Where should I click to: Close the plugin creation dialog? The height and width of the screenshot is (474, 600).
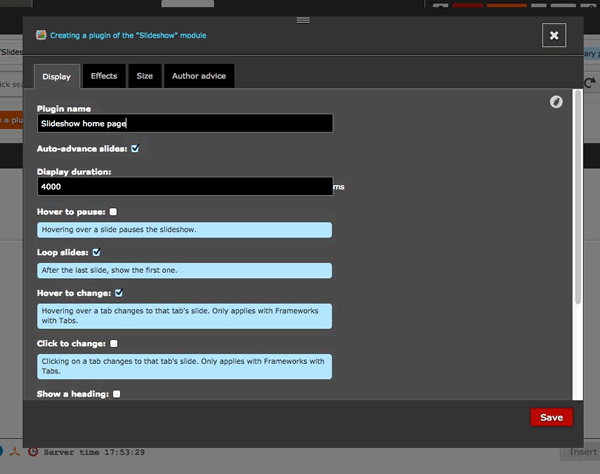point(554,35)
